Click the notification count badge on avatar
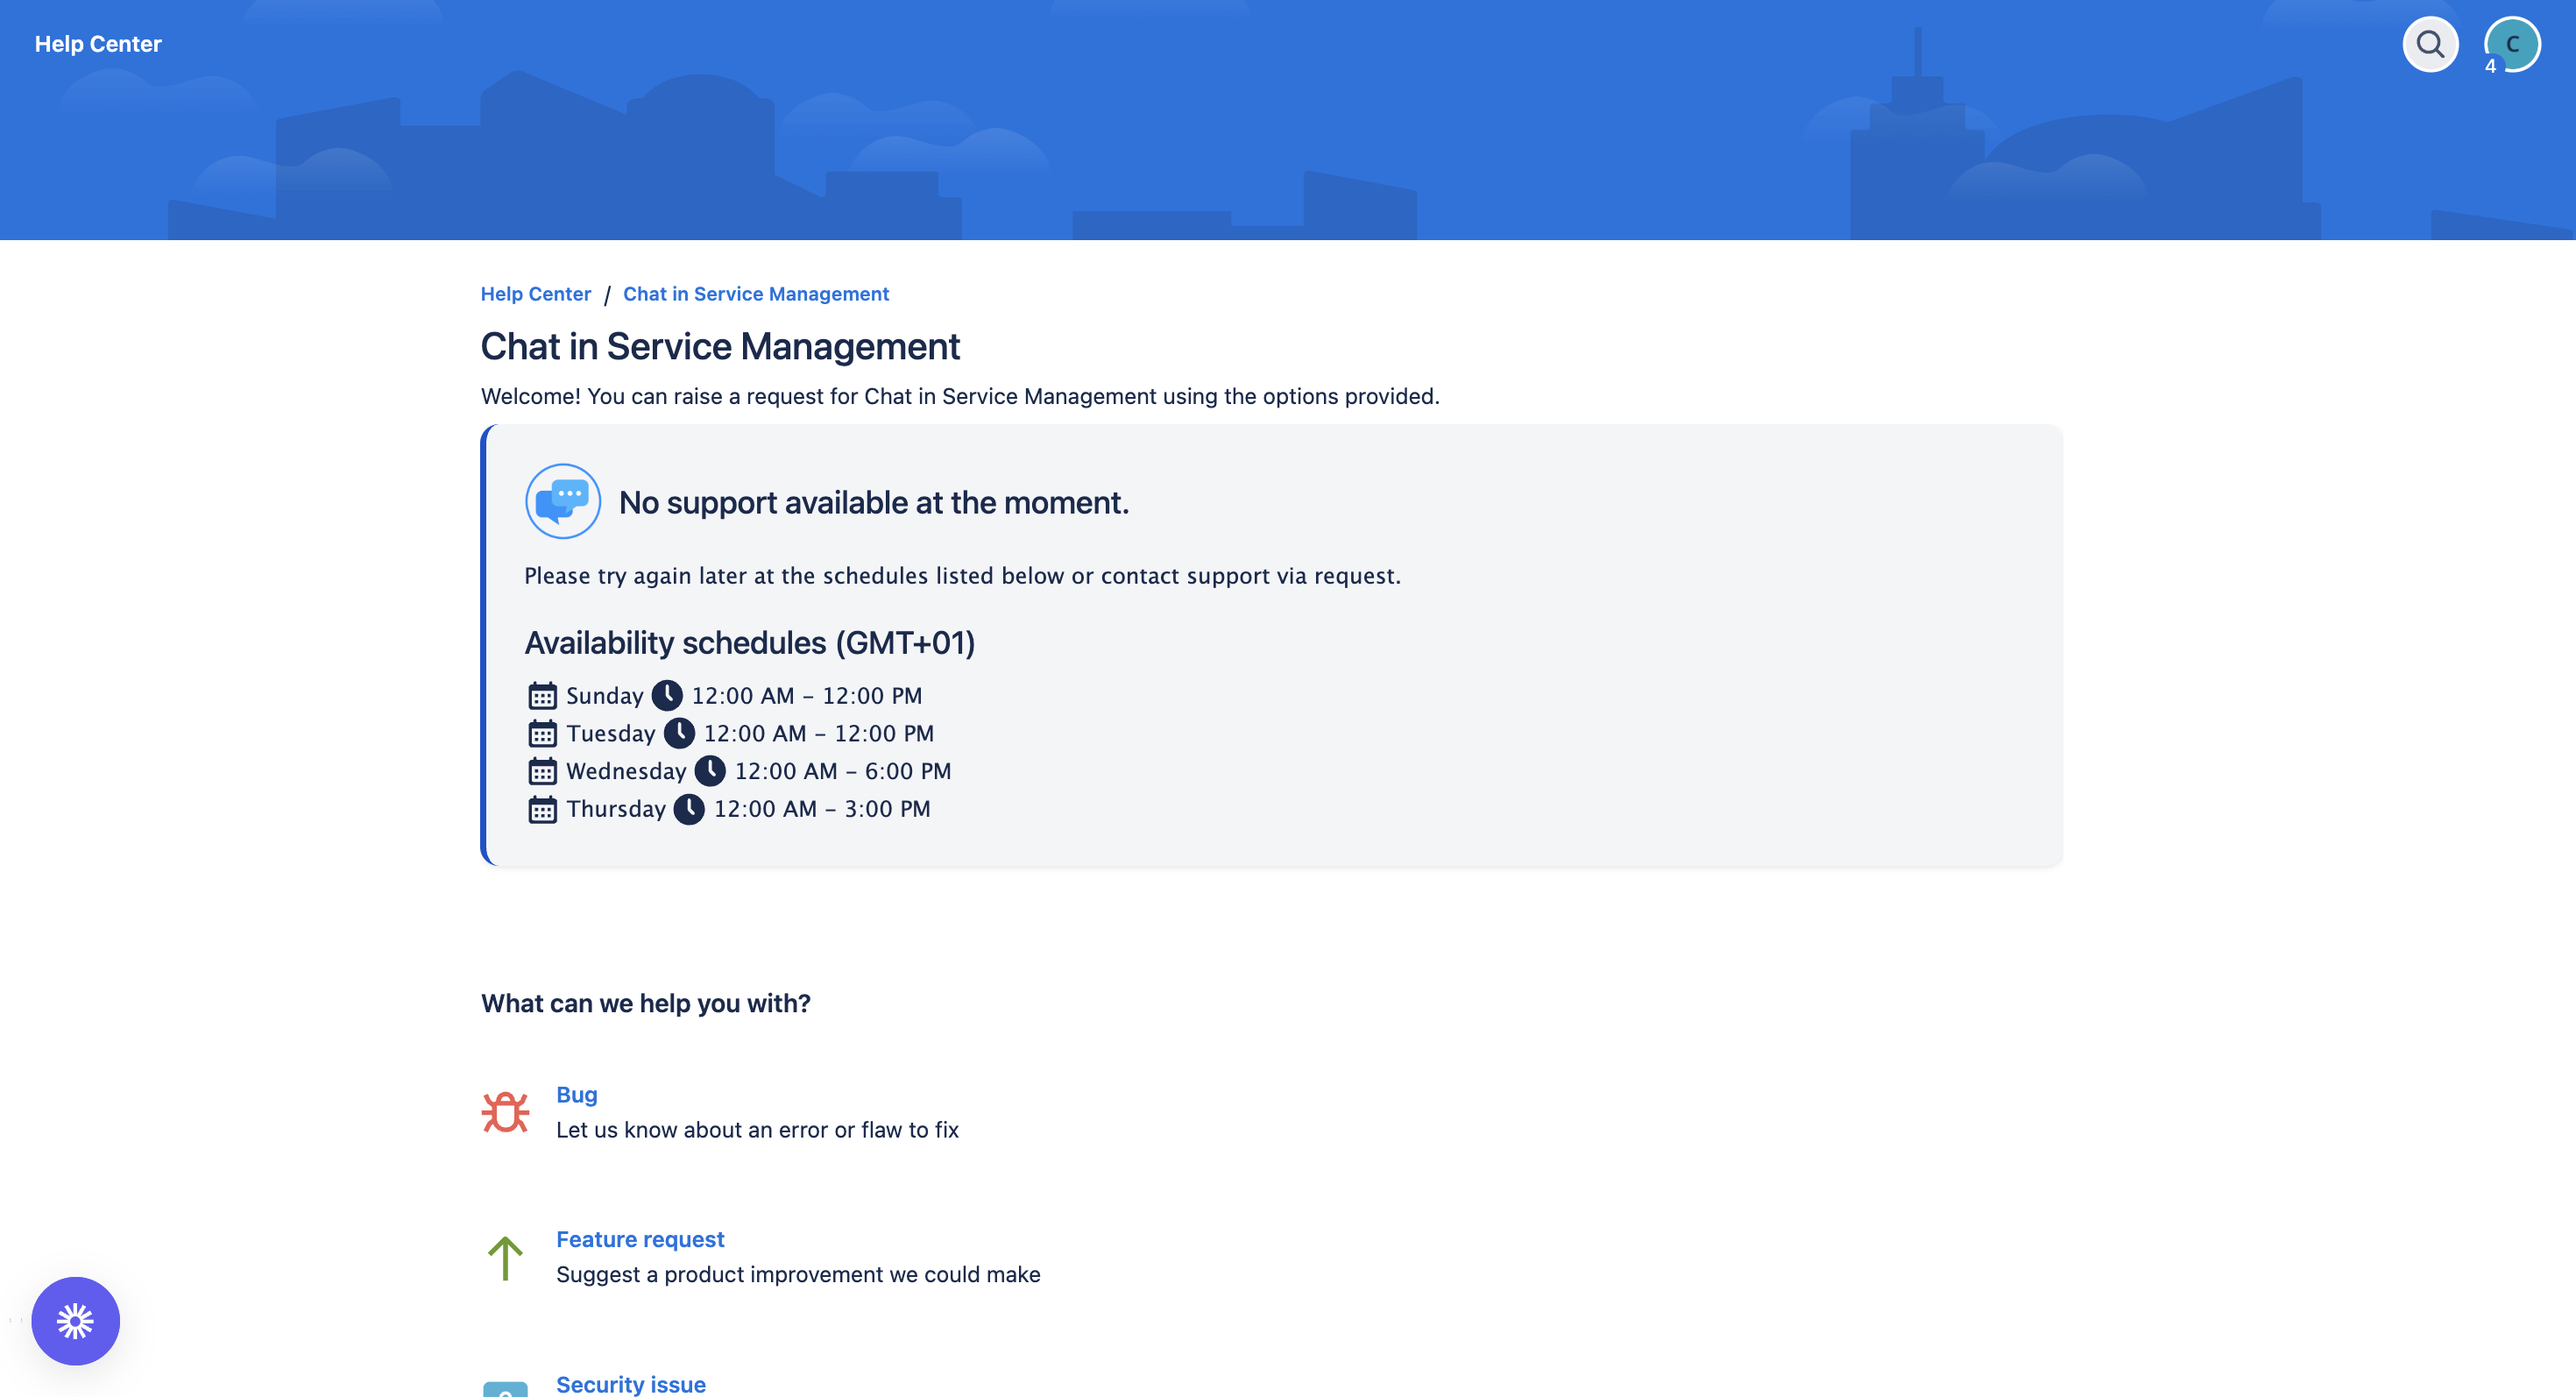This screenshot has width=2576, height=1397. coord(2490,66)
